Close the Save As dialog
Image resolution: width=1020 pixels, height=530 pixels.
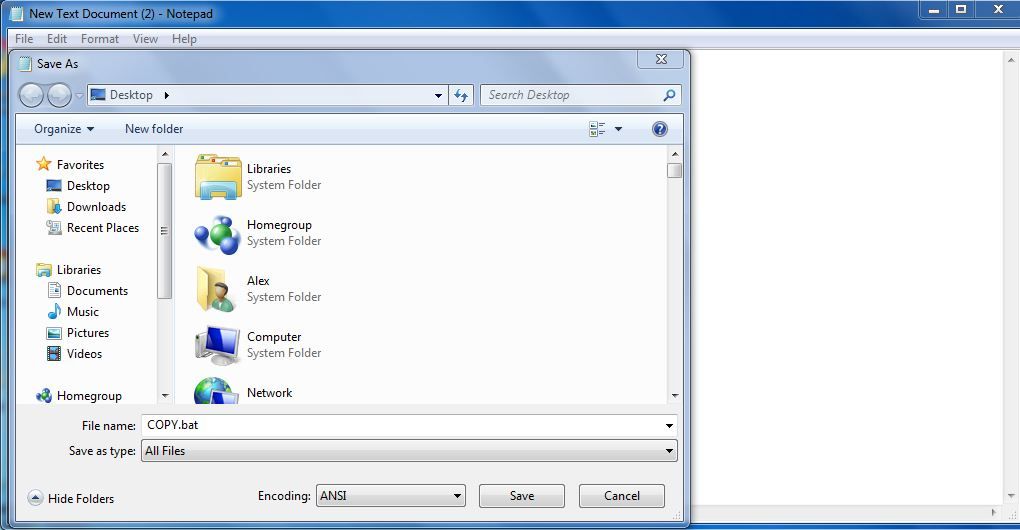(x=661, y=59)
